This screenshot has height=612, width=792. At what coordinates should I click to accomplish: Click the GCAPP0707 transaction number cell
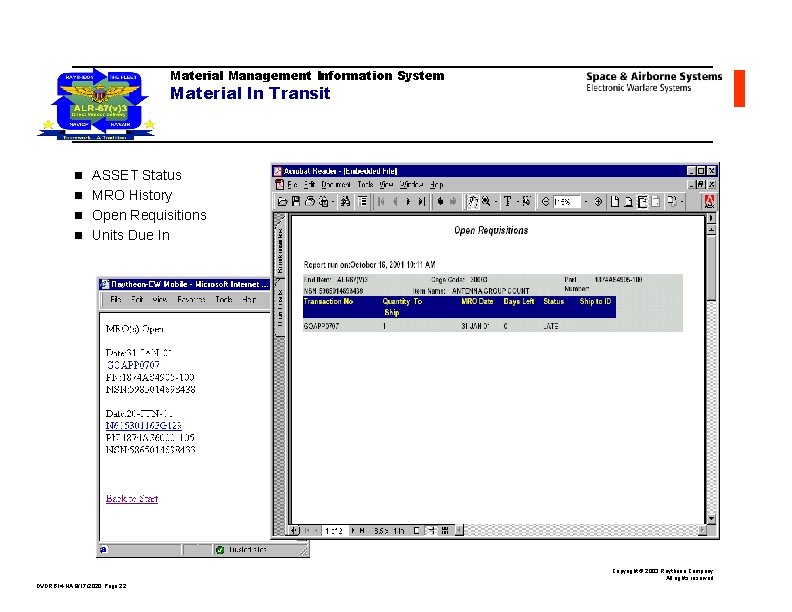(x=321, y=326)
